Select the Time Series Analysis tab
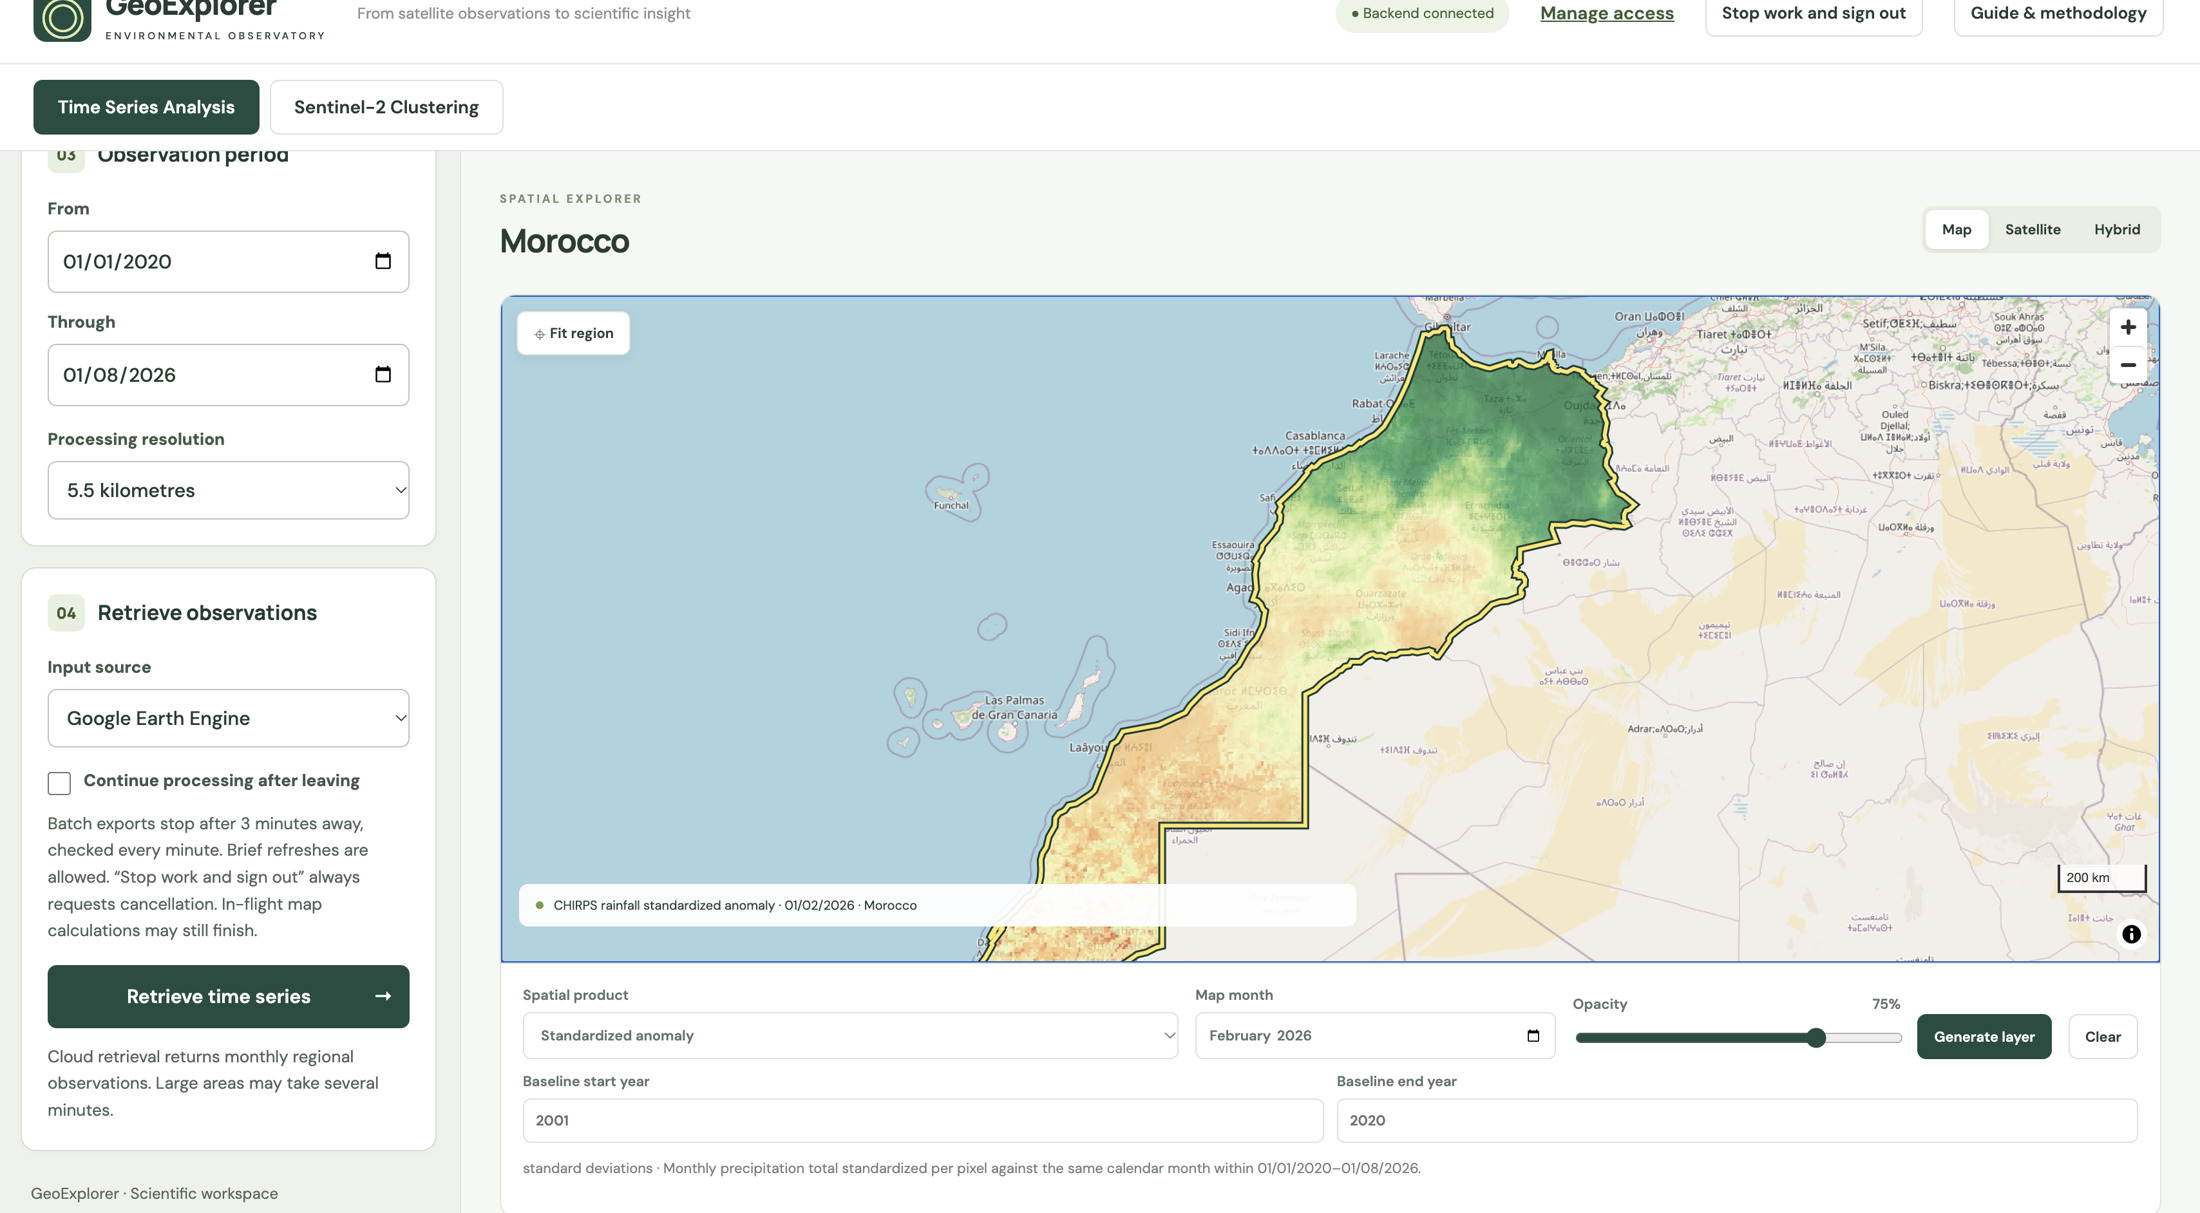Image resolution: width=2200 pixels, height=1213 pixels. [146, 107]
